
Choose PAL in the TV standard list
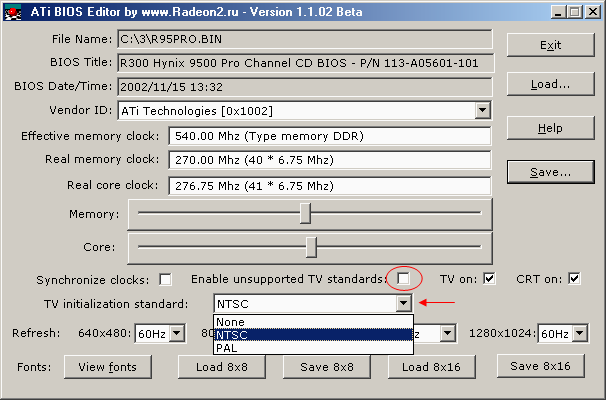coord(314,348)
